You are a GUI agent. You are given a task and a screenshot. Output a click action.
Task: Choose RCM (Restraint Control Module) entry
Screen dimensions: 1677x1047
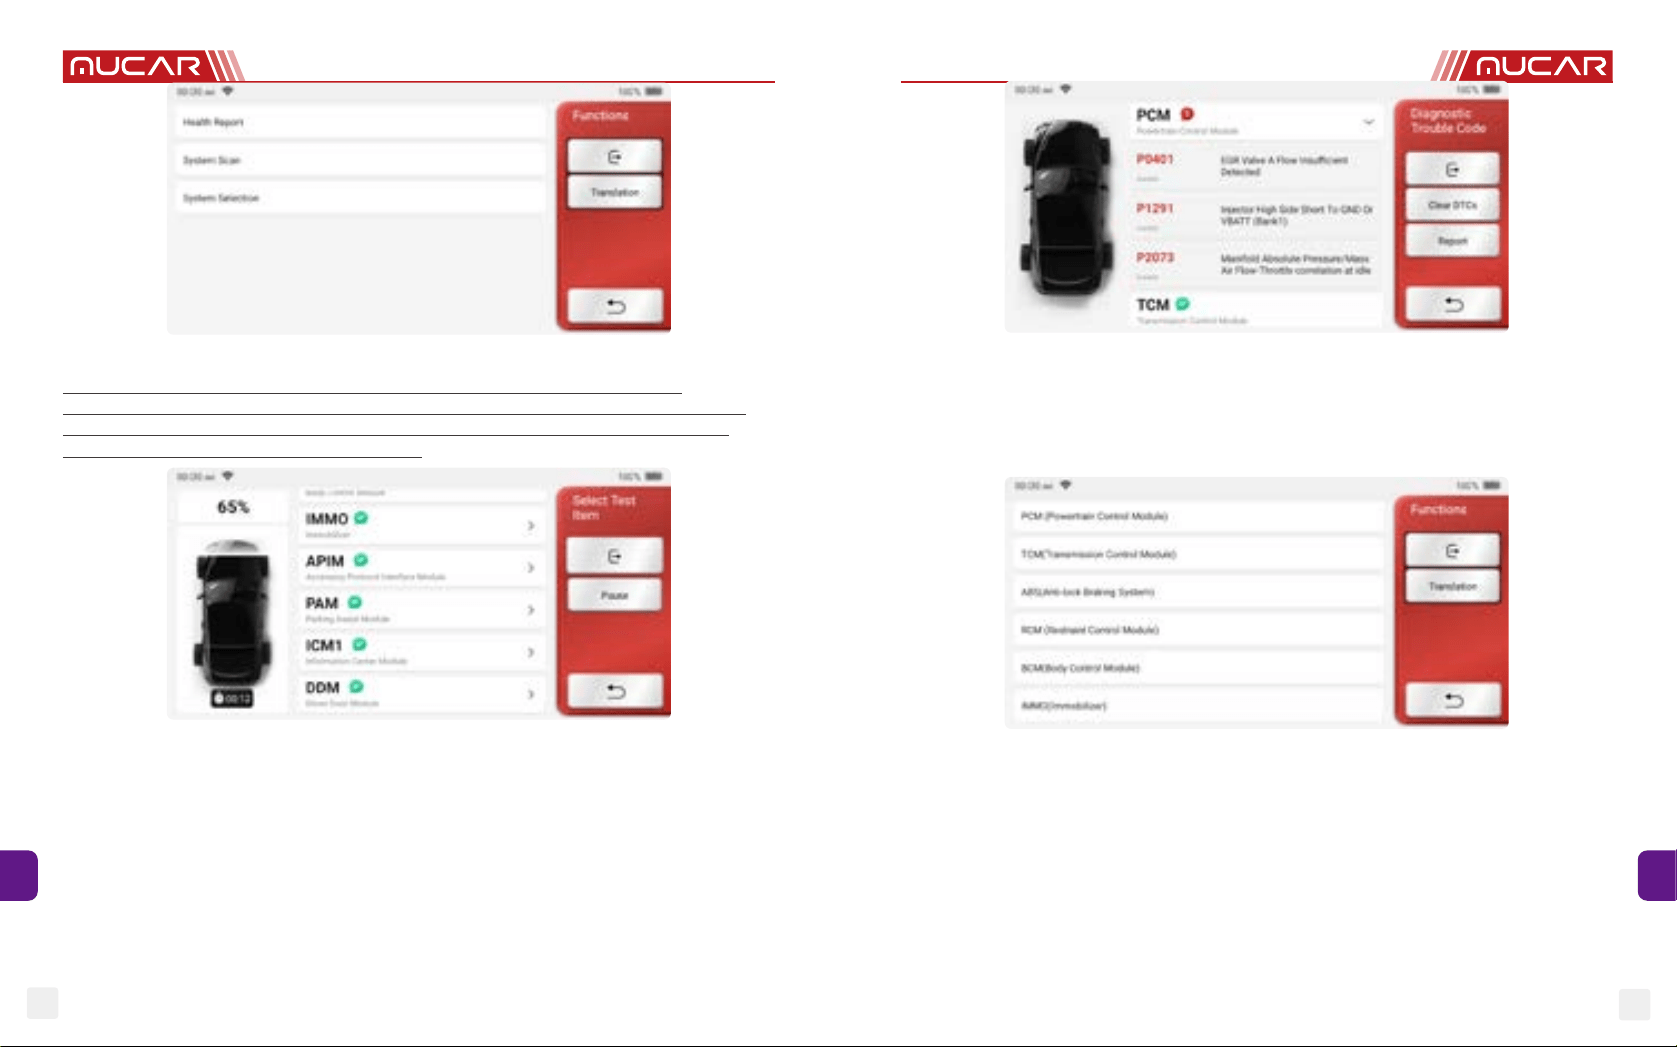(x=1199, y=630)
